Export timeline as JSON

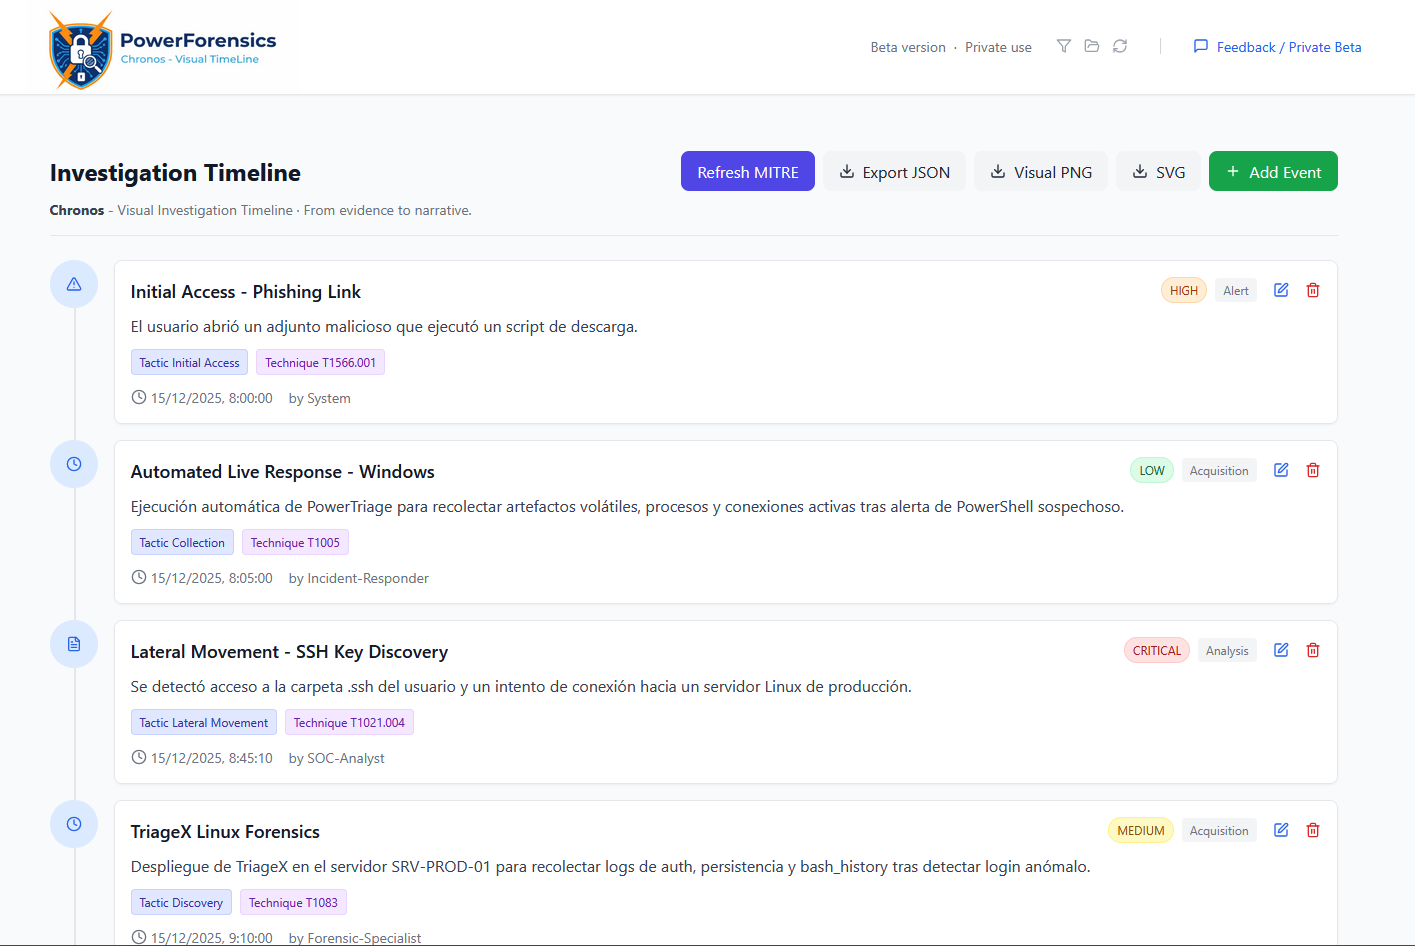tap(894, 172)
